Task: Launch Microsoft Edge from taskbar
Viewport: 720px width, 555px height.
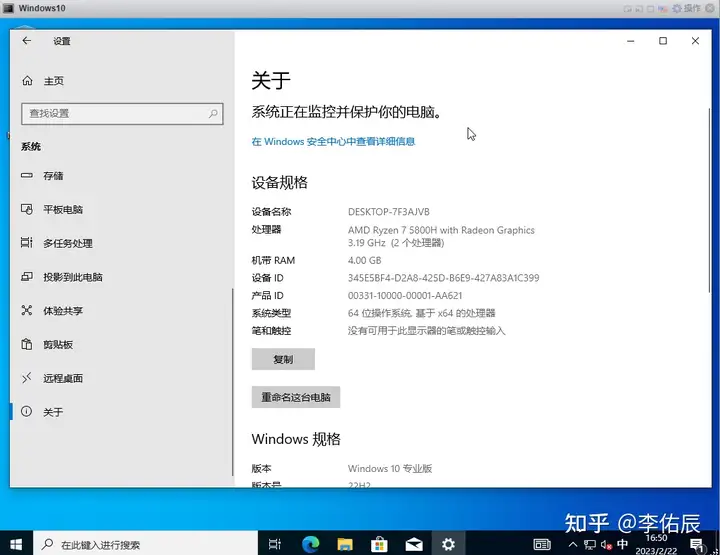Action: [x=310, y=544]
